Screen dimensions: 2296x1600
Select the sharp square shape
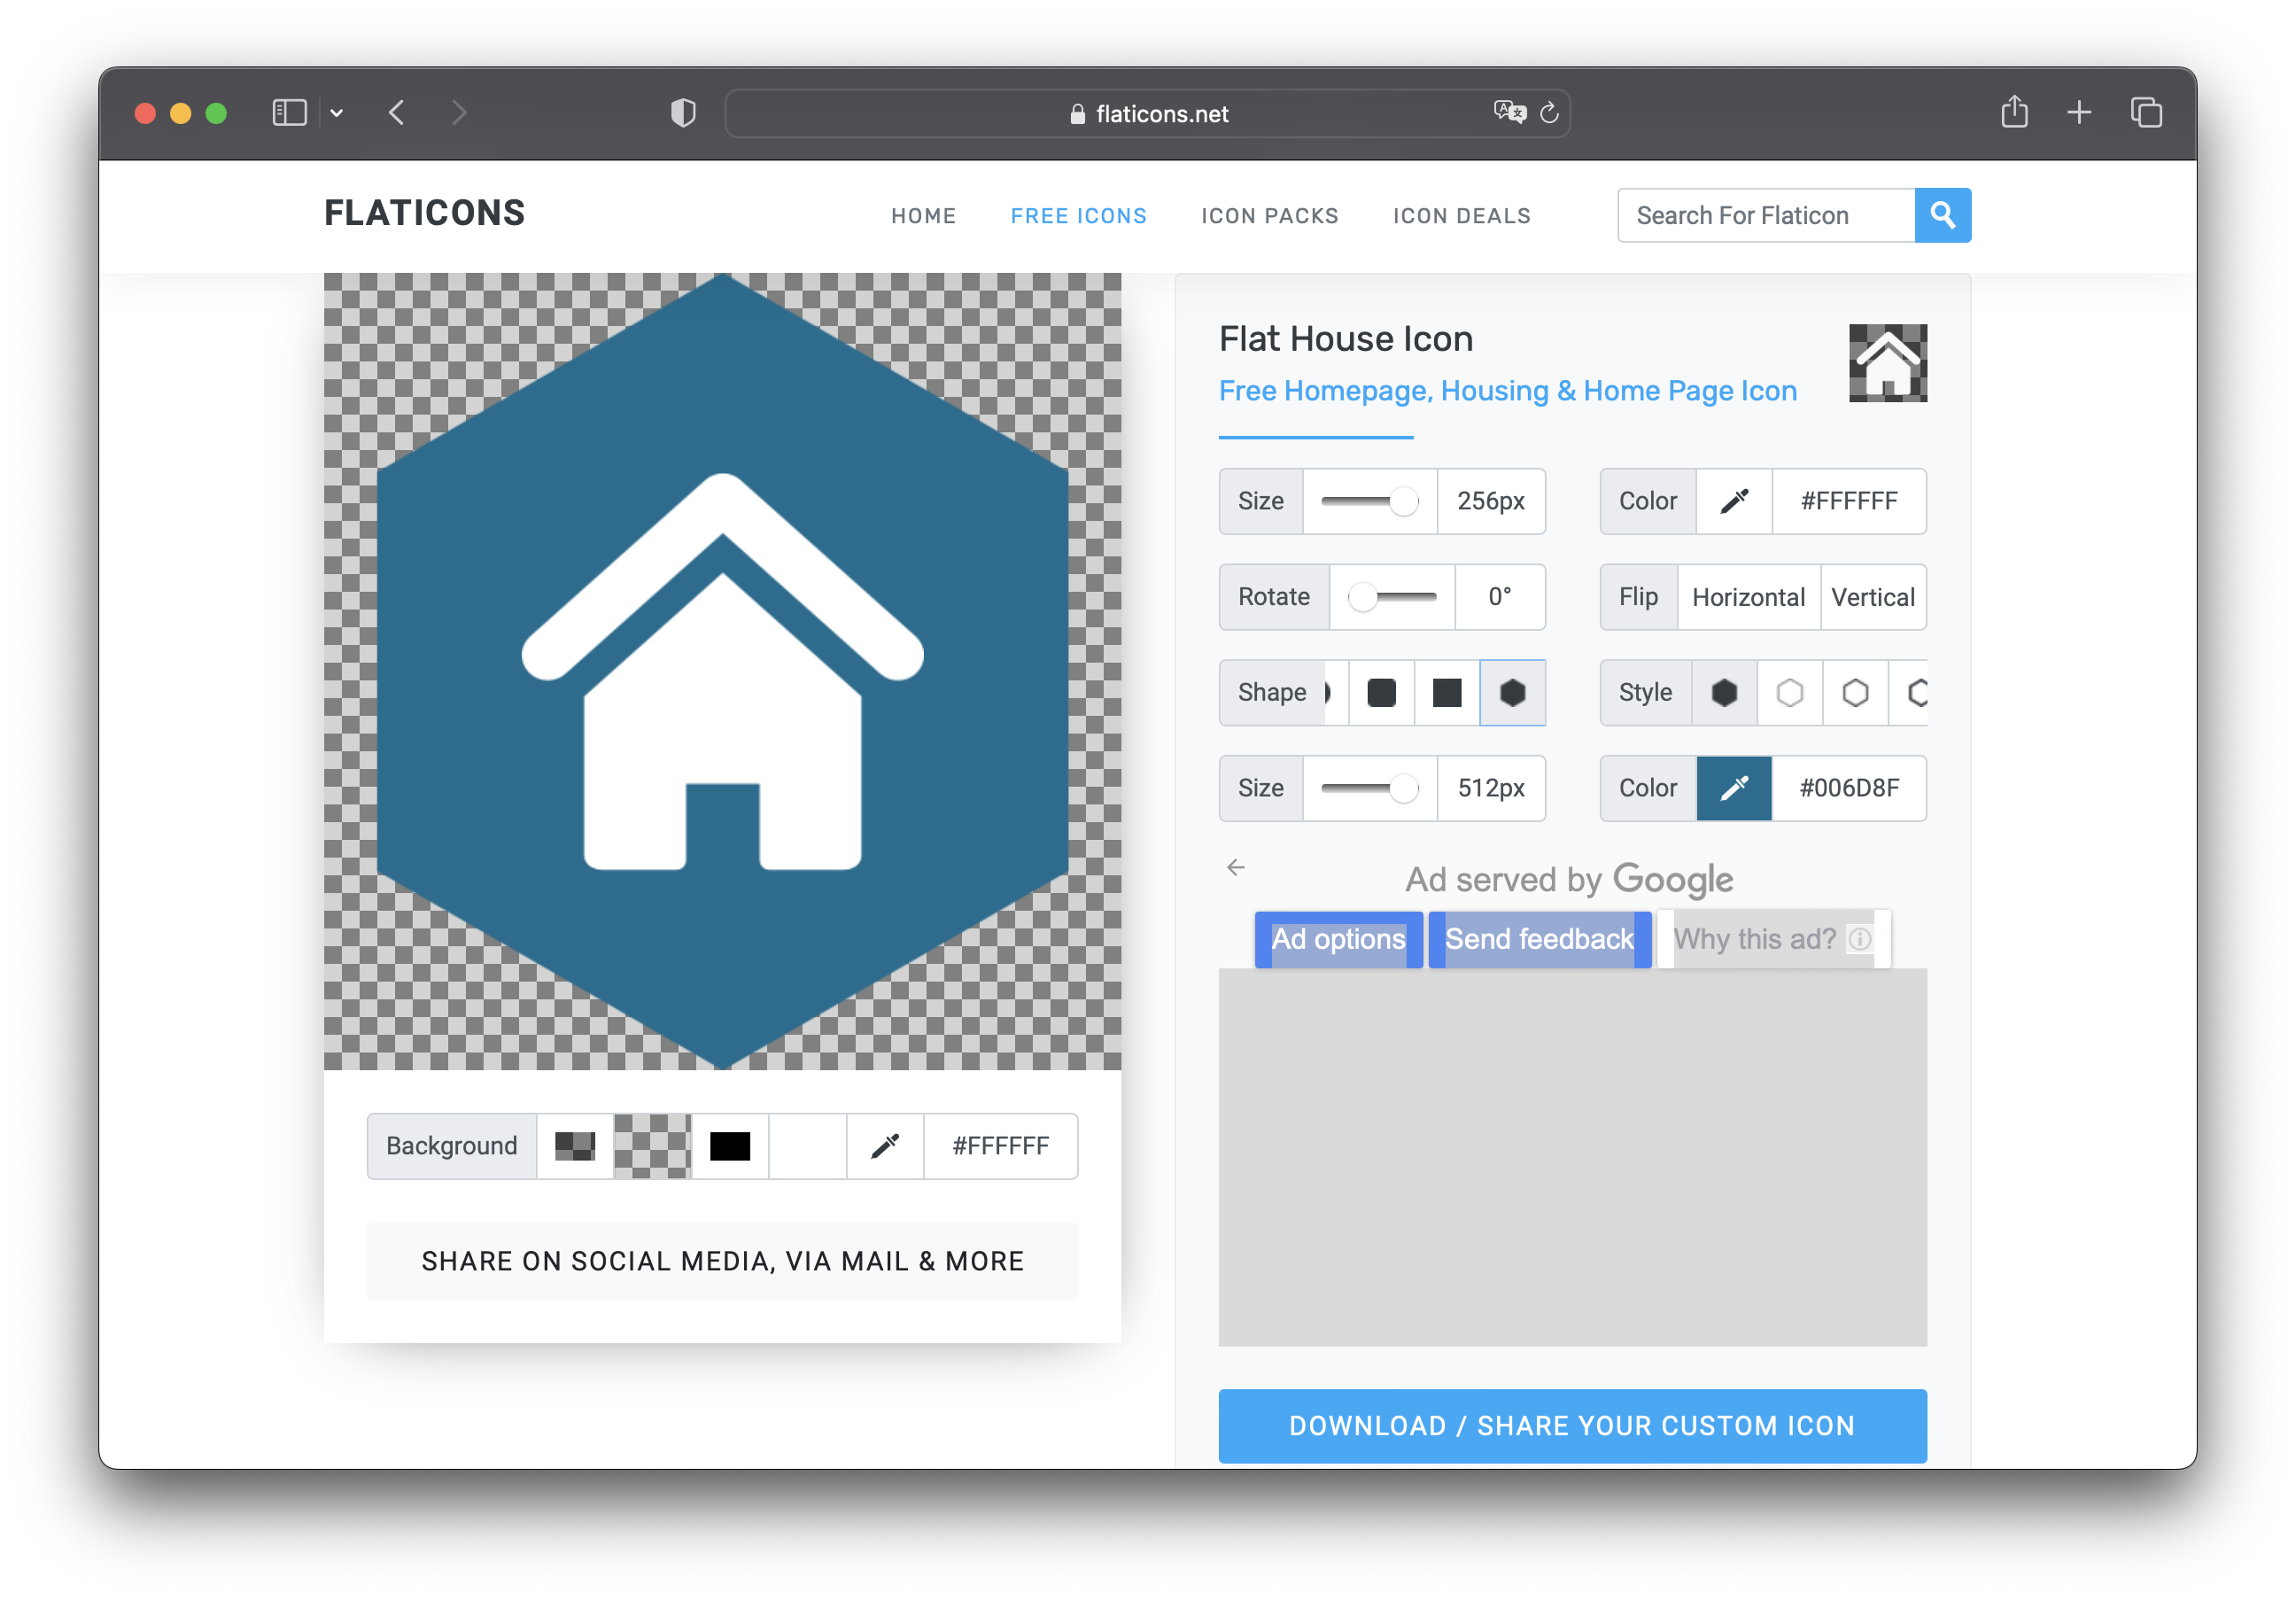click(1447, 693)
